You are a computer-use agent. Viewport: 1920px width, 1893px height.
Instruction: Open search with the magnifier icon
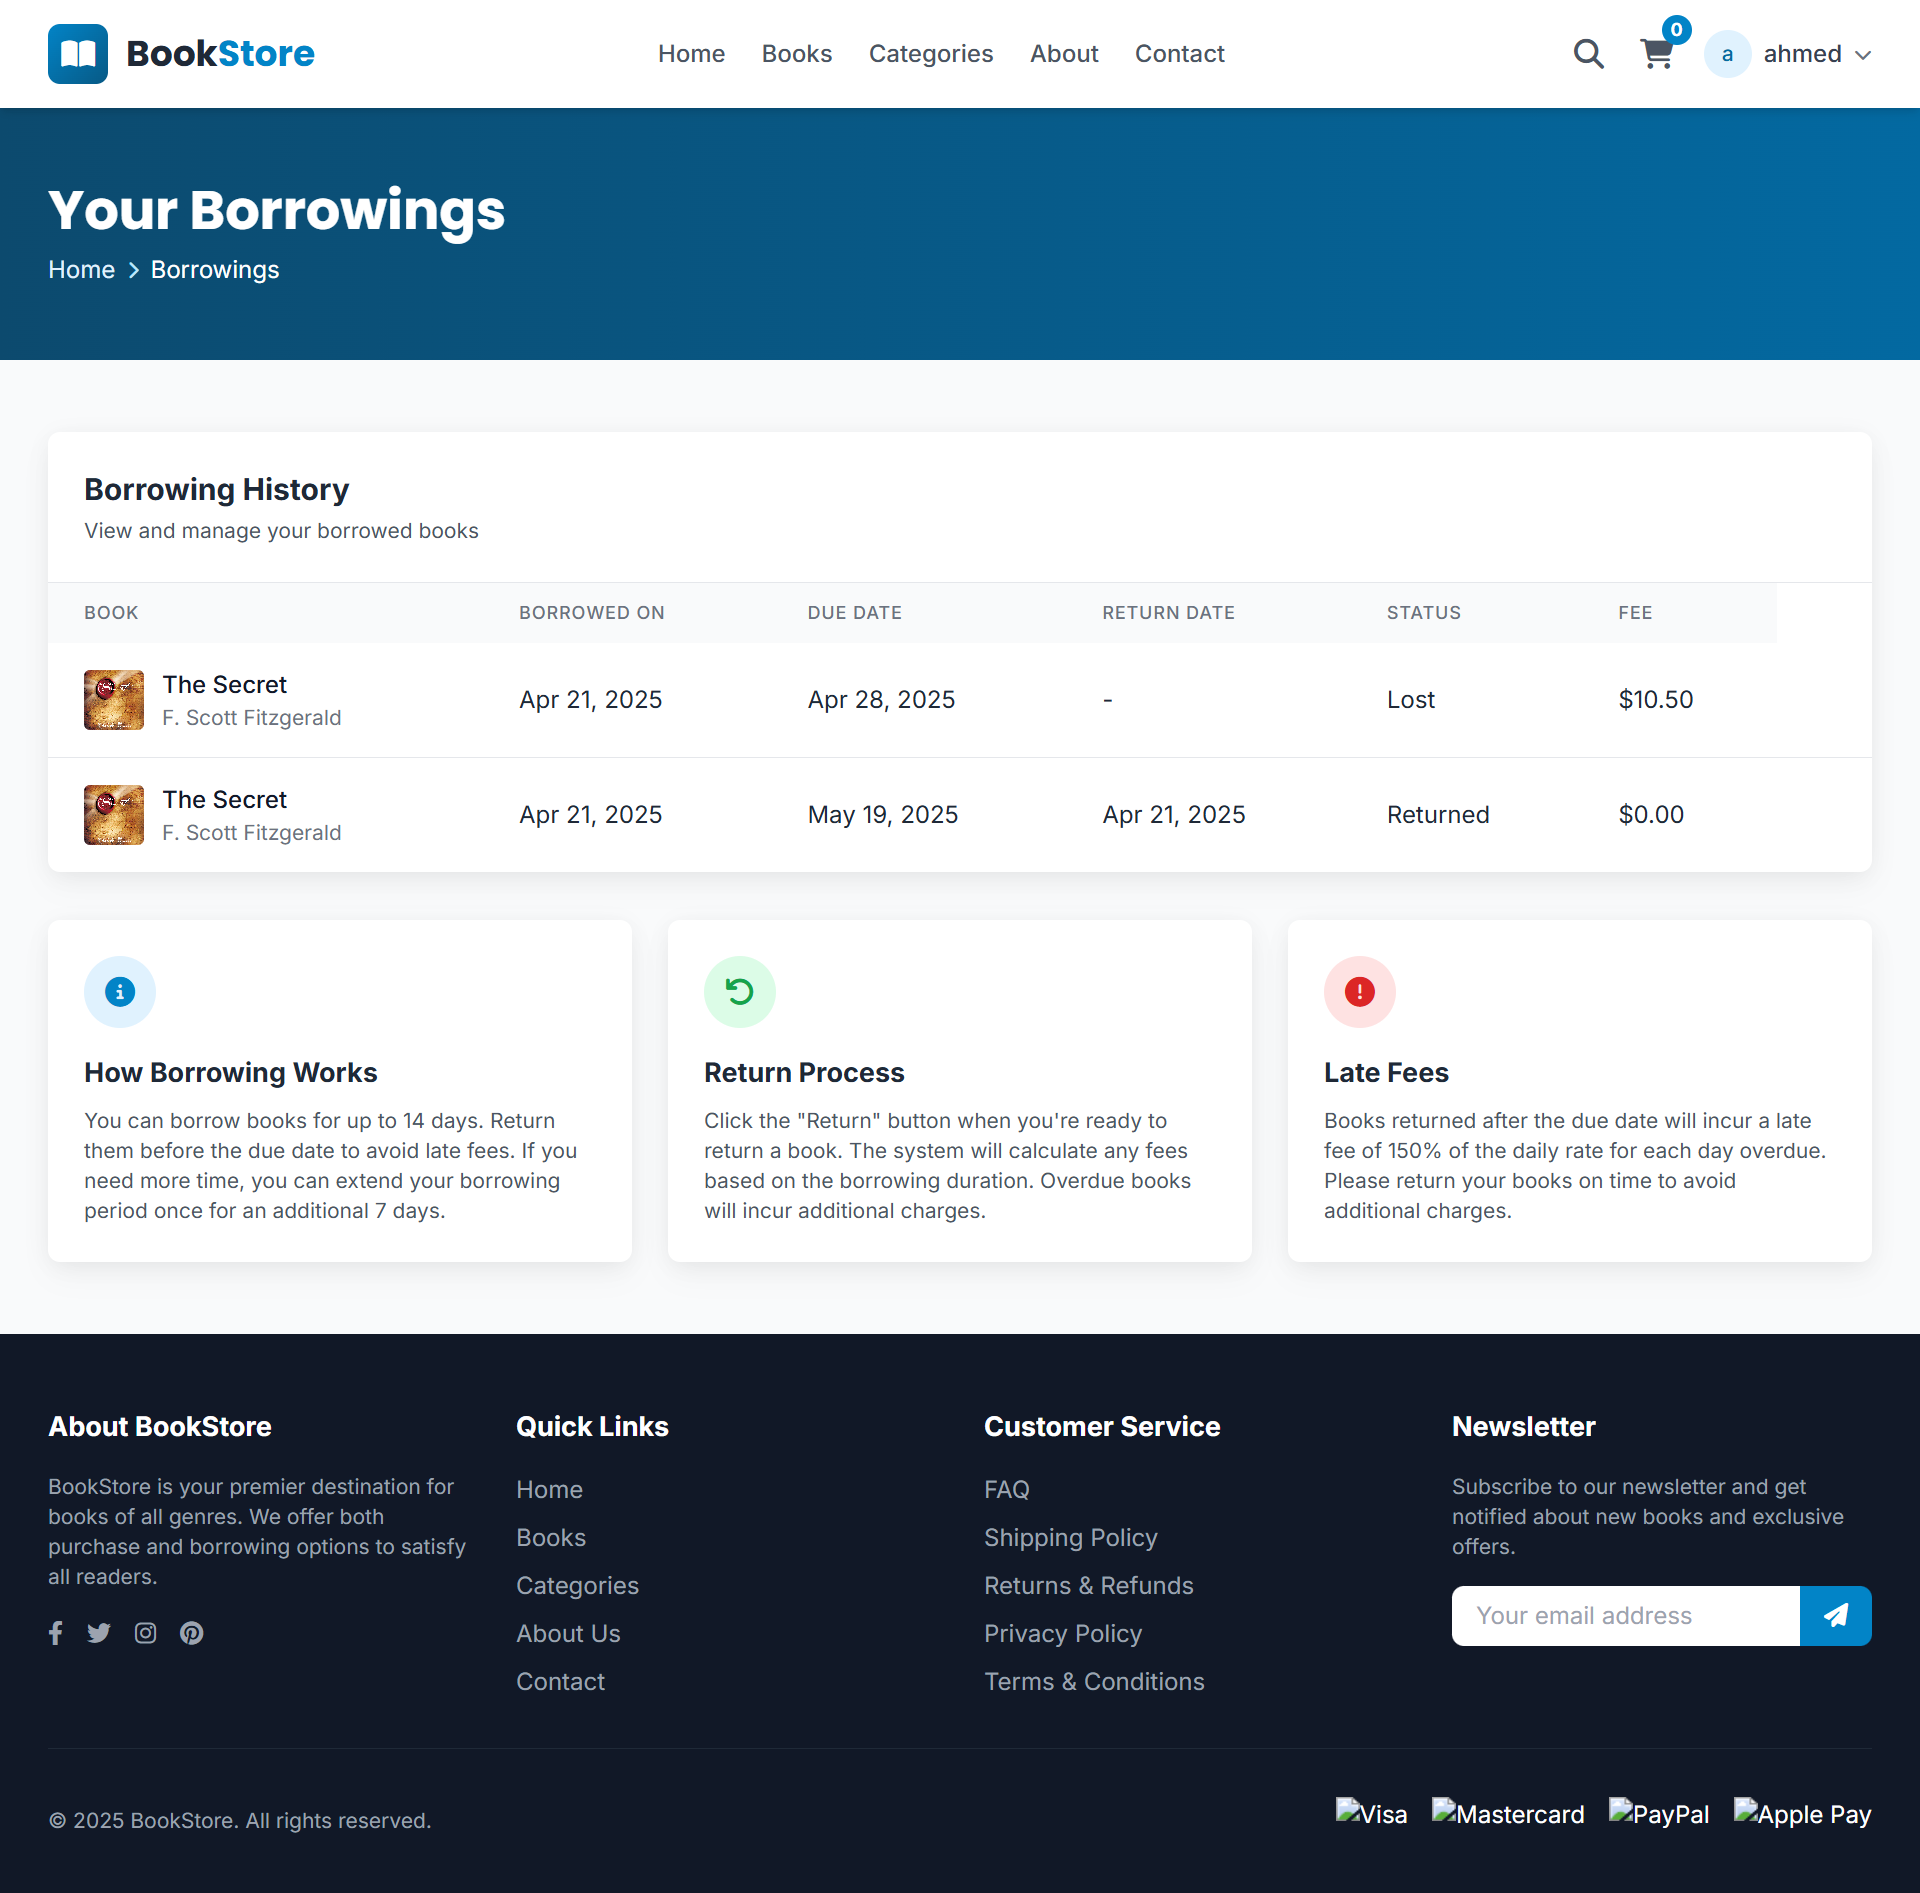point(1588,54)
